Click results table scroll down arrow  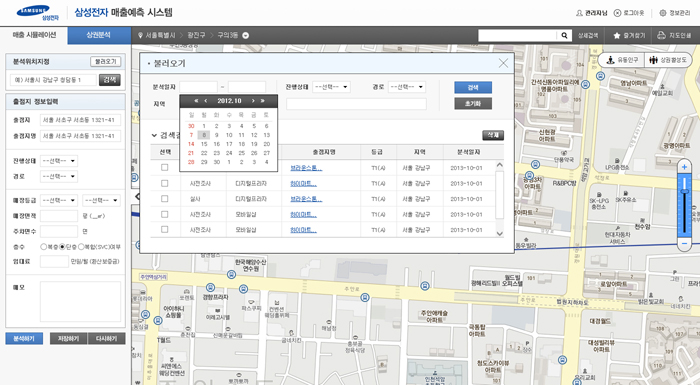coord(500,233)
